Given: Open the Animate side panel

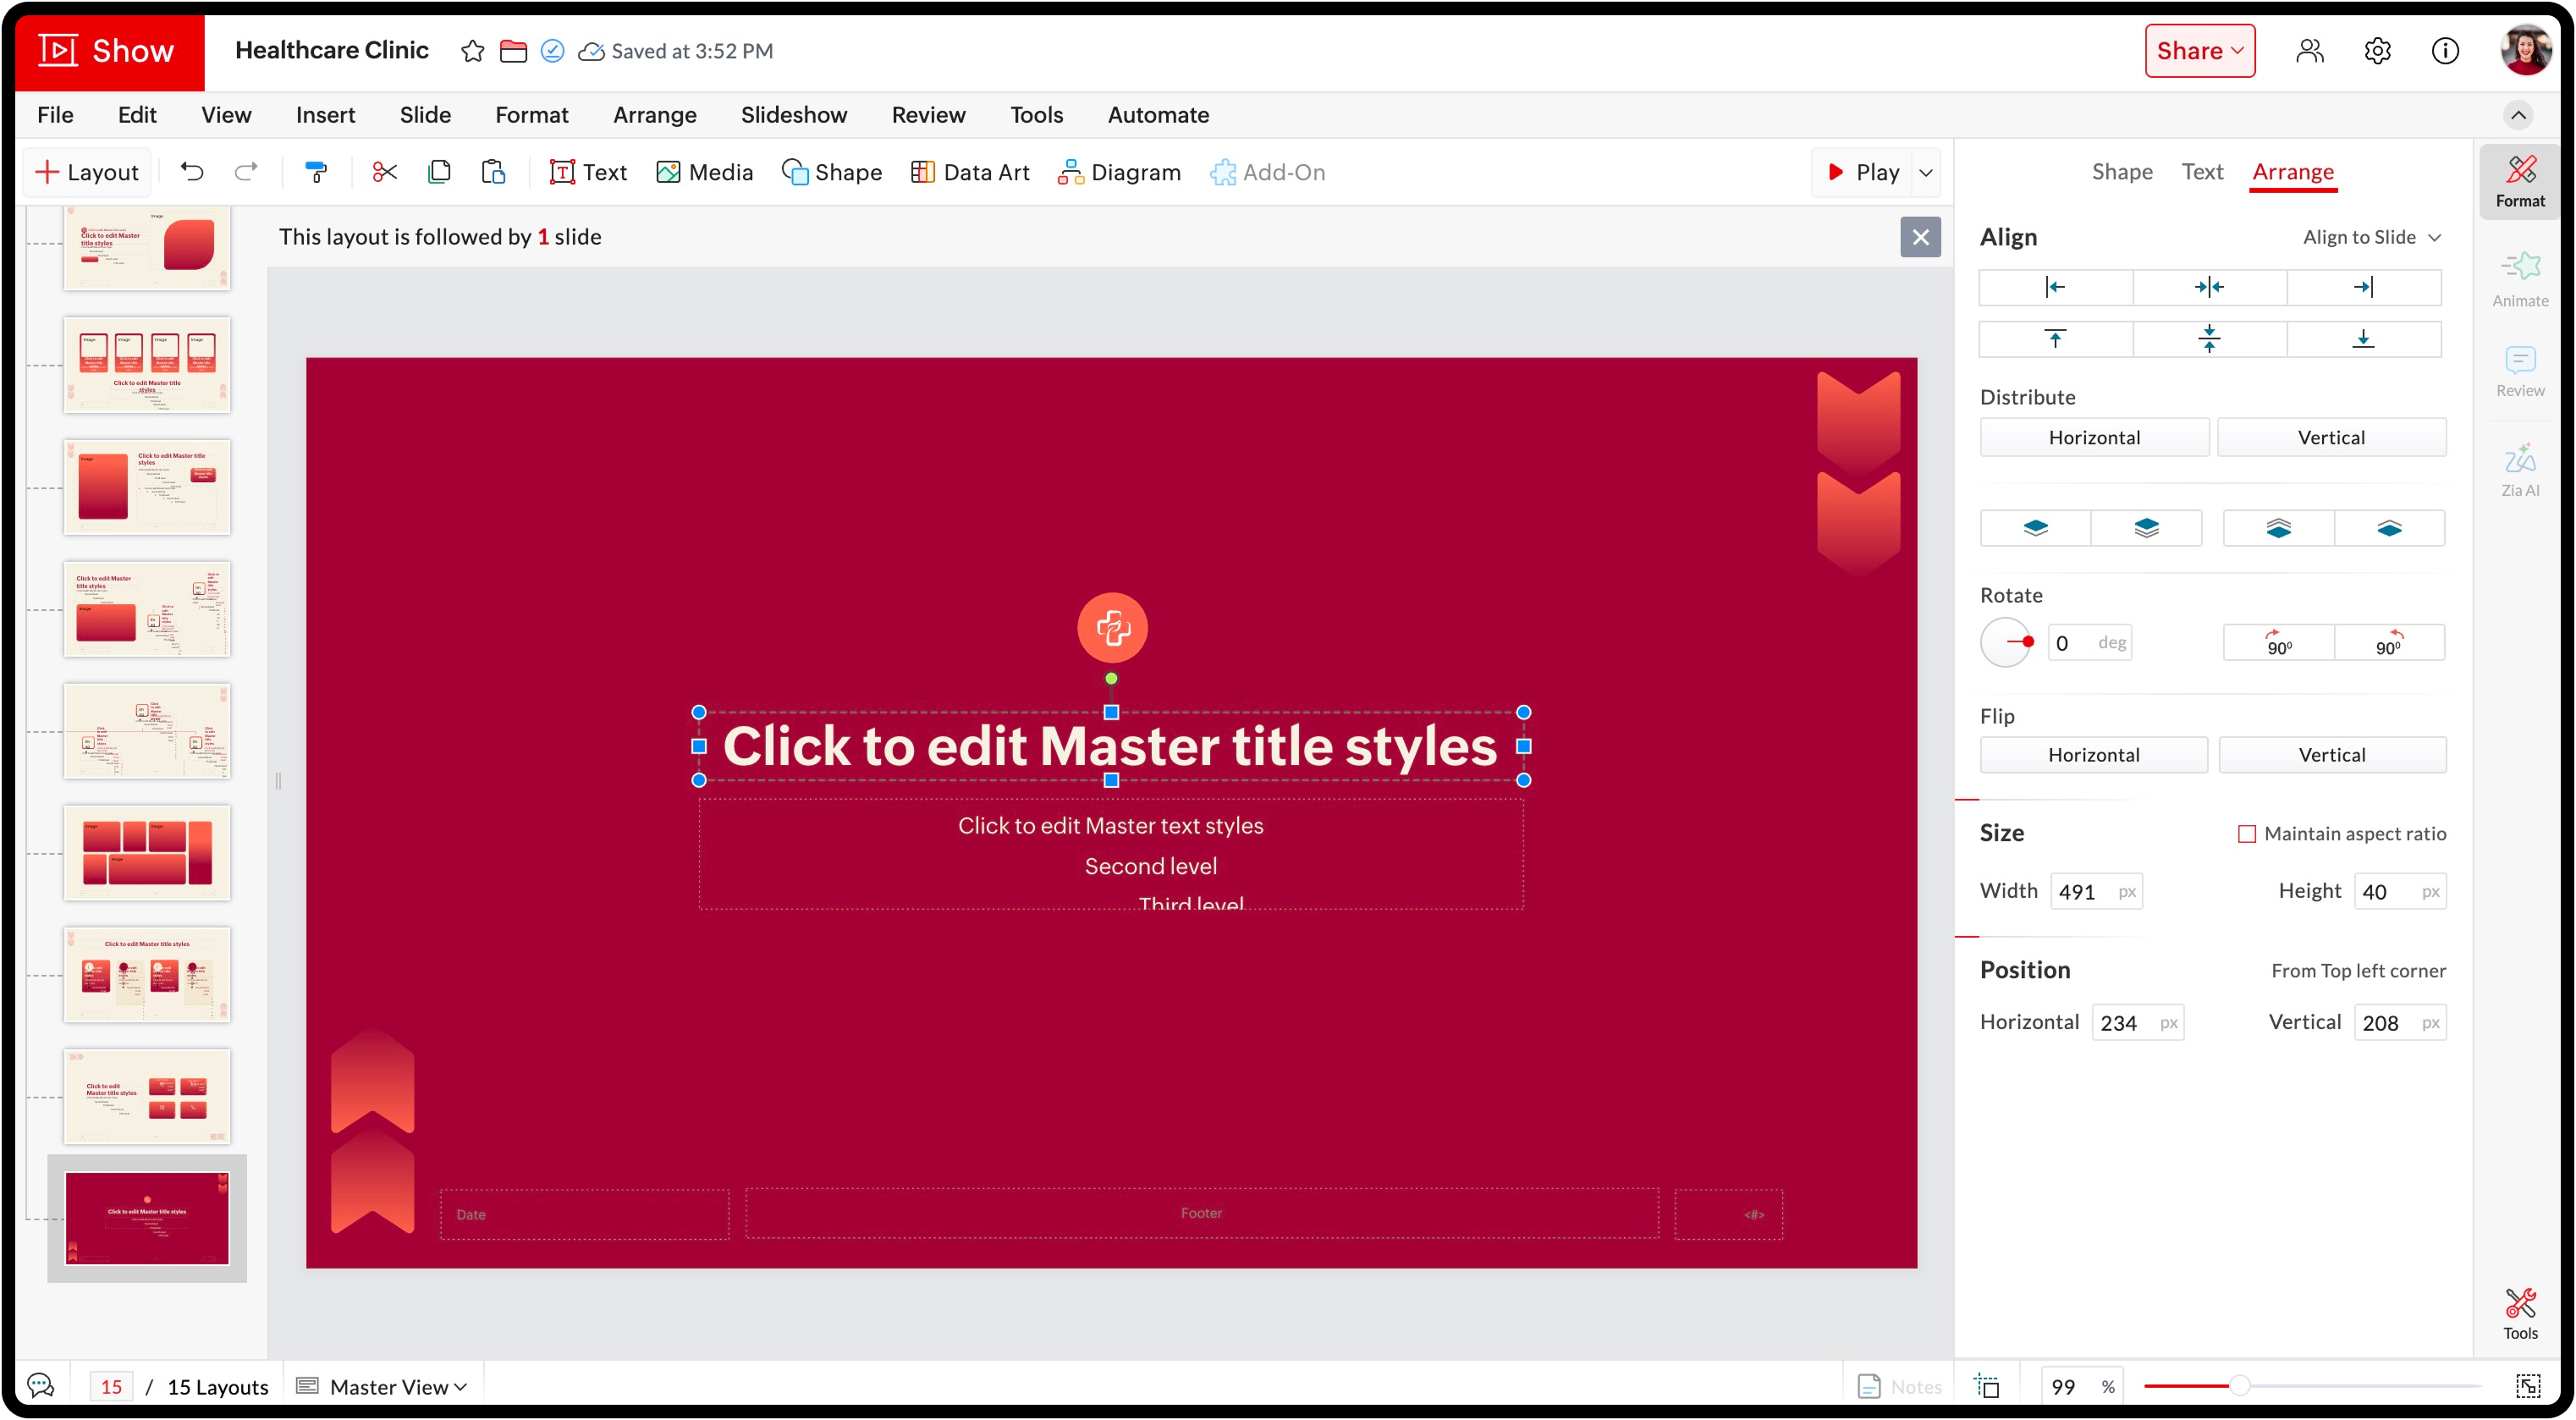Looking at the screenshot, I should tap(2519, 279).
